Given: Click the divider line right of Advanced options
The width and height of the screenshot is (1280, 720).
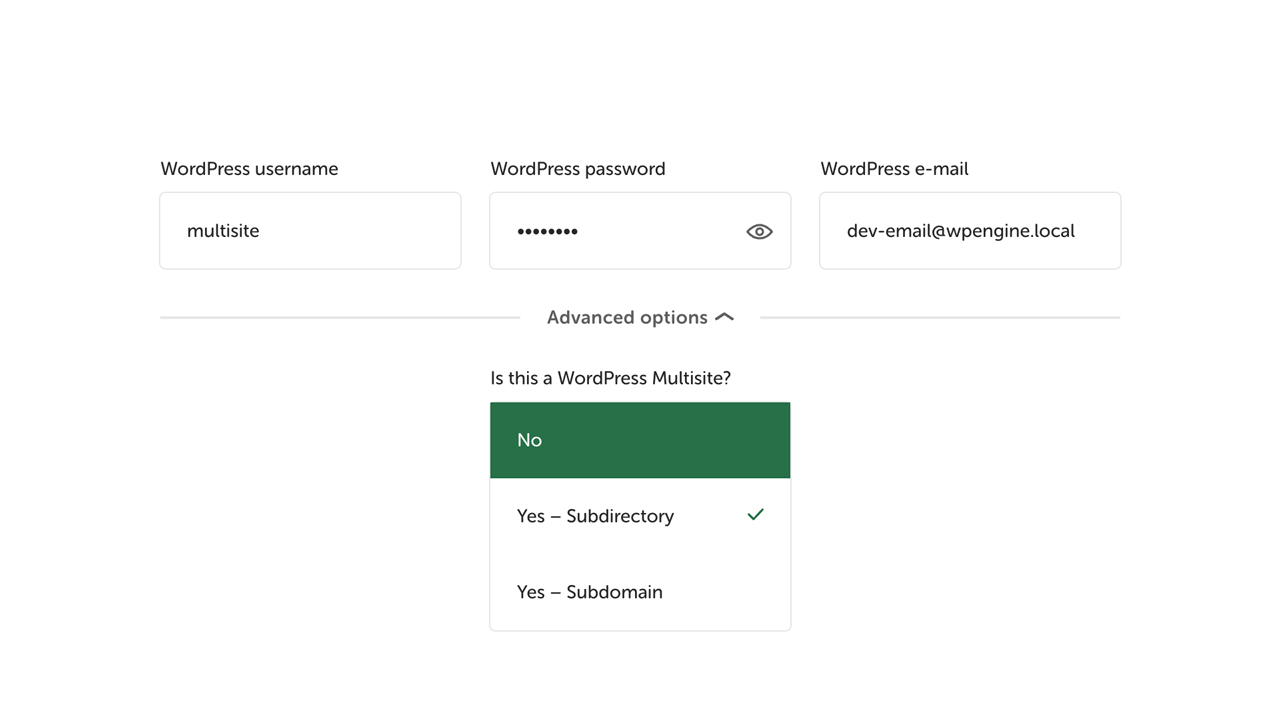Looking at the screenshot, I should click(940, 318).
